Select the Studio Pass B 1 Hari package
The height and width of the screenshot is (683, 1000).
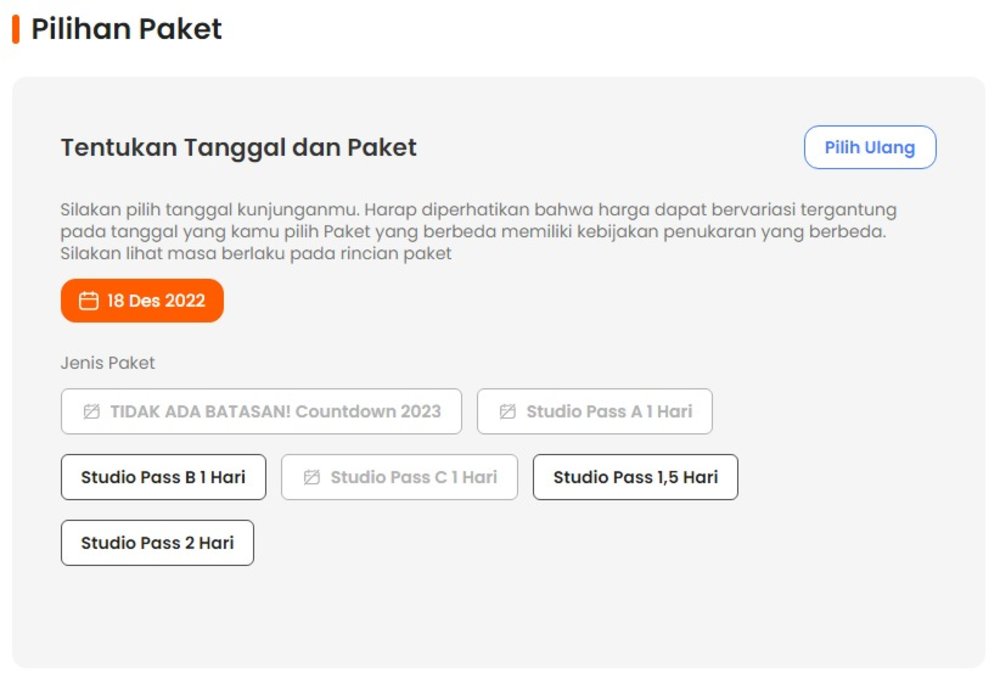coord(163,477)
